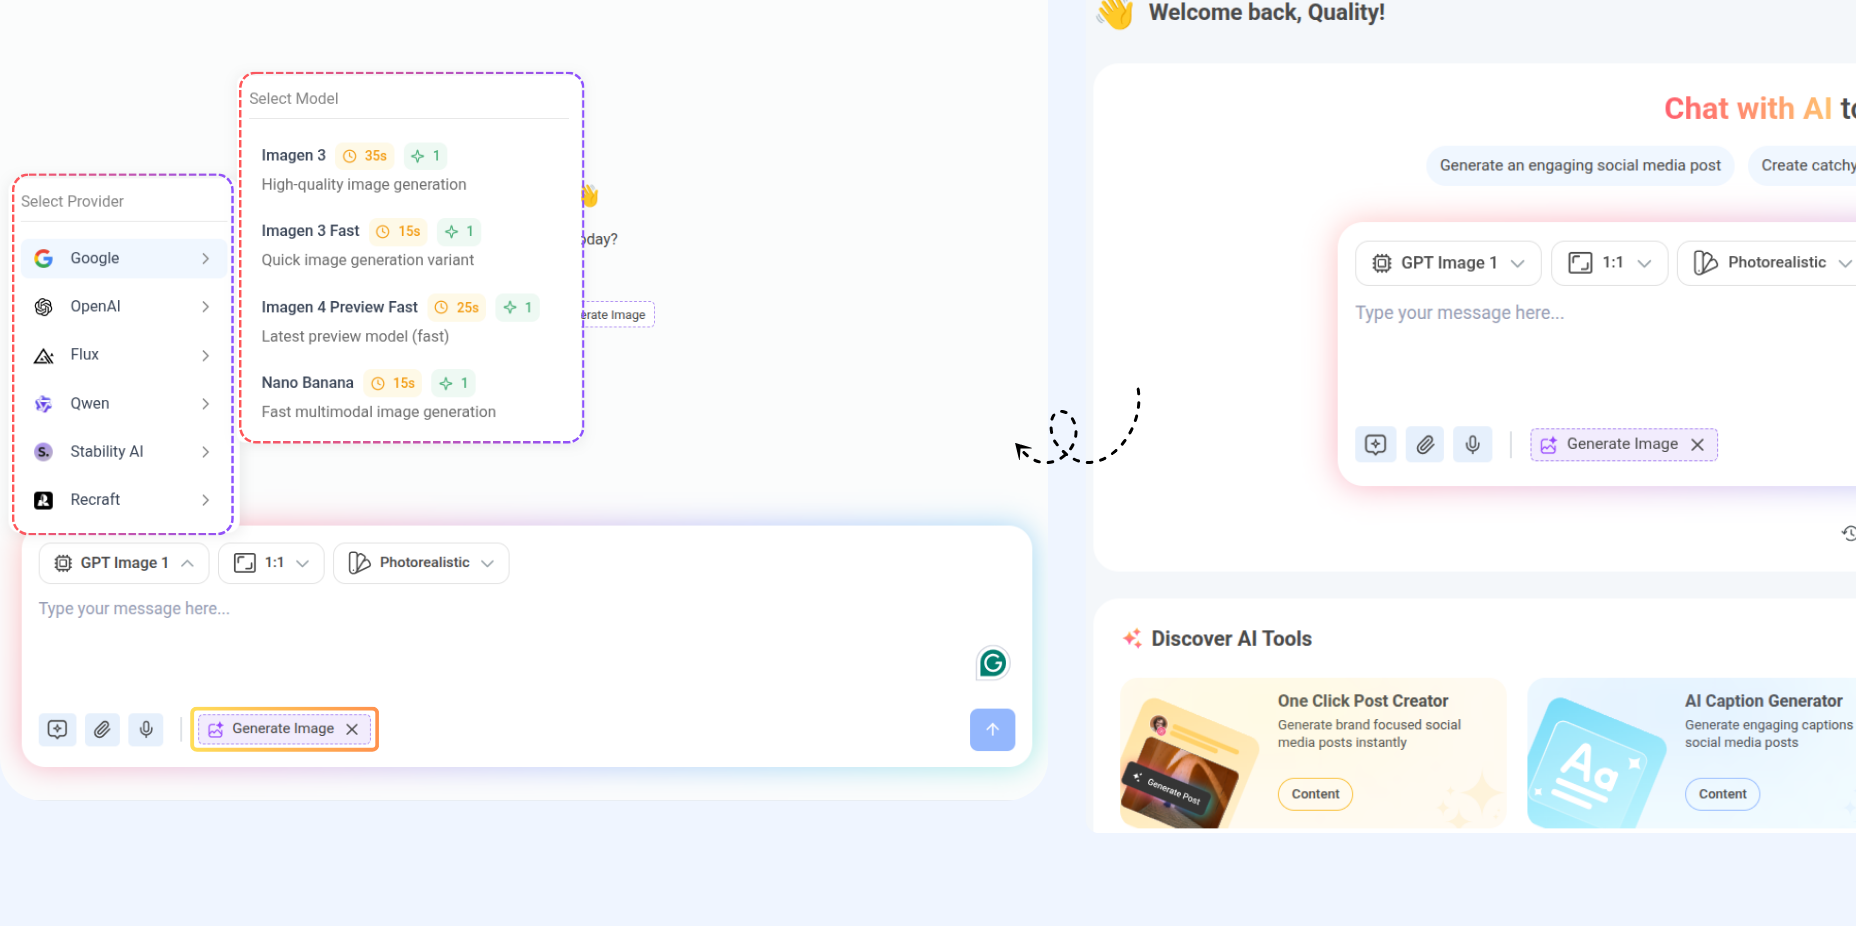Viewport: 1856px width, 926px height.
Task: Choose Flux in the Select Provider list
Action: click(123, 355)
